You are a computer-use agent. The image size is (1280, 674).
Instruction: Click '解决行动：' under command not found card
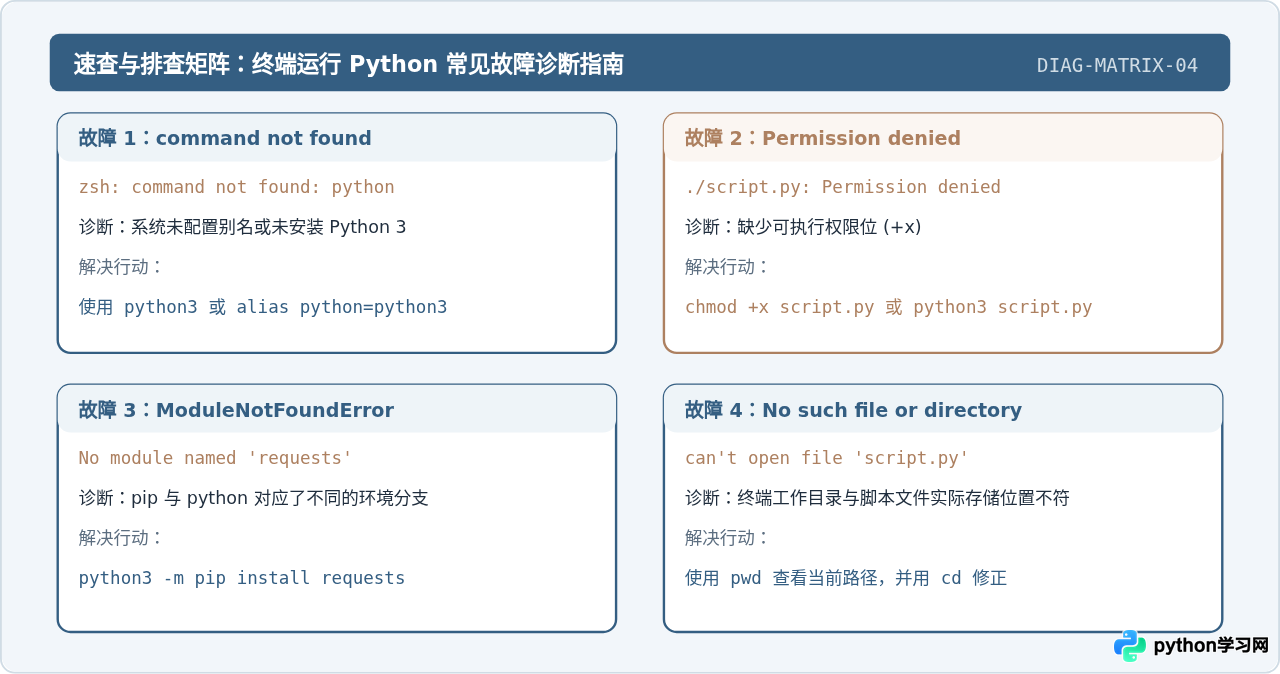(121, 267)
